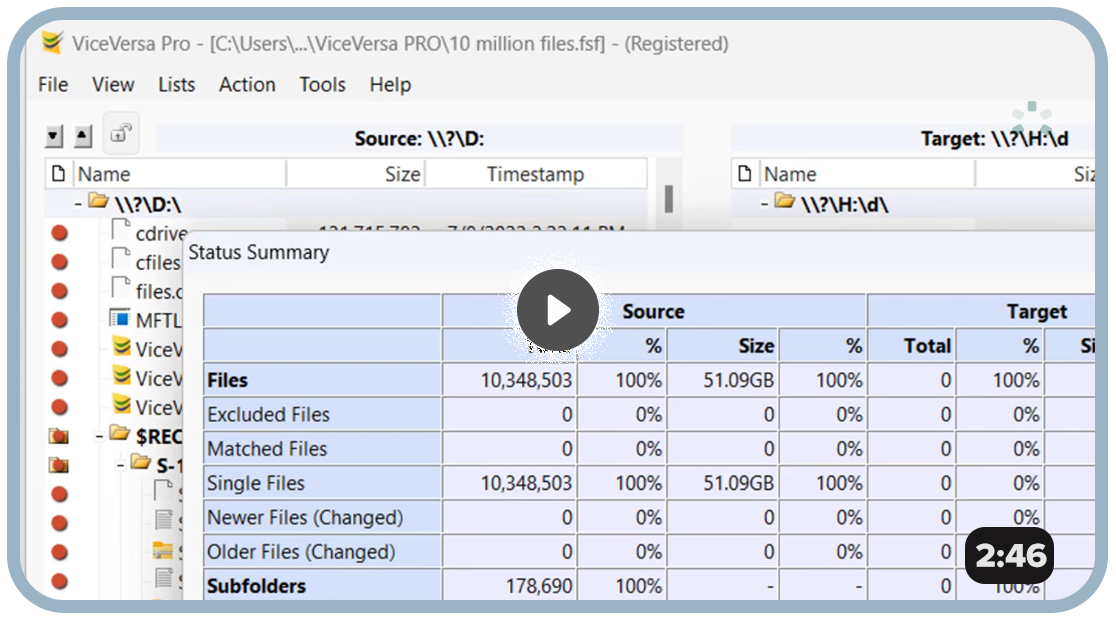This screenshot has width=1116, height=620.
Task: Open the Tools menu
Action: (x=322, y=85)
